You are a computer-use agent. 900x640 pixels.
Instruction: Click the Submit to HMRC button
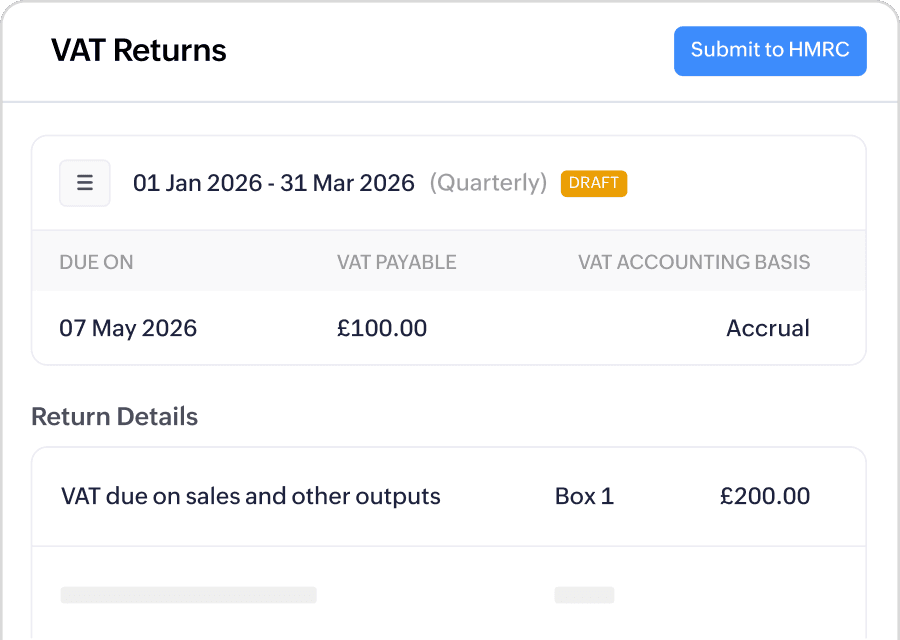pos(770,51)
